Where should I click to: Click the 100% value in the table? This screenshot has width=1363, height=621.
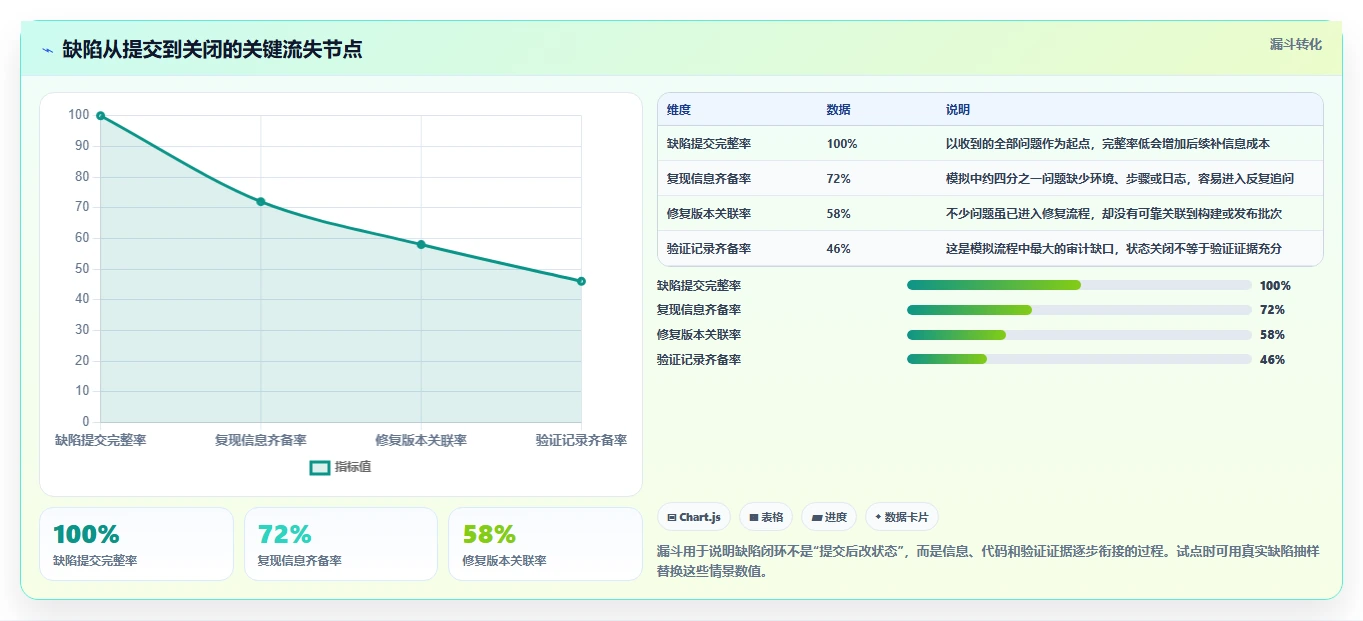click(842, 144)
